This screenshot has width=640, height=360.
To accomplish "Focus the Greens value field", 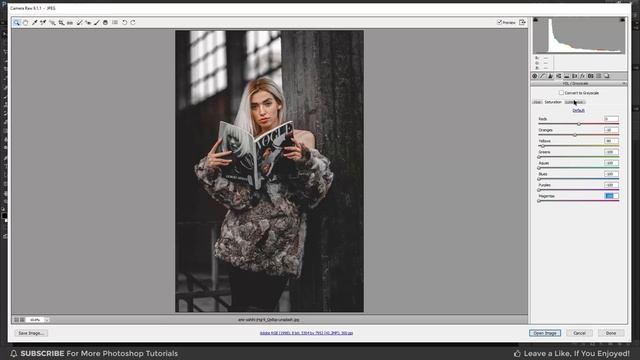I will [611, 152].
